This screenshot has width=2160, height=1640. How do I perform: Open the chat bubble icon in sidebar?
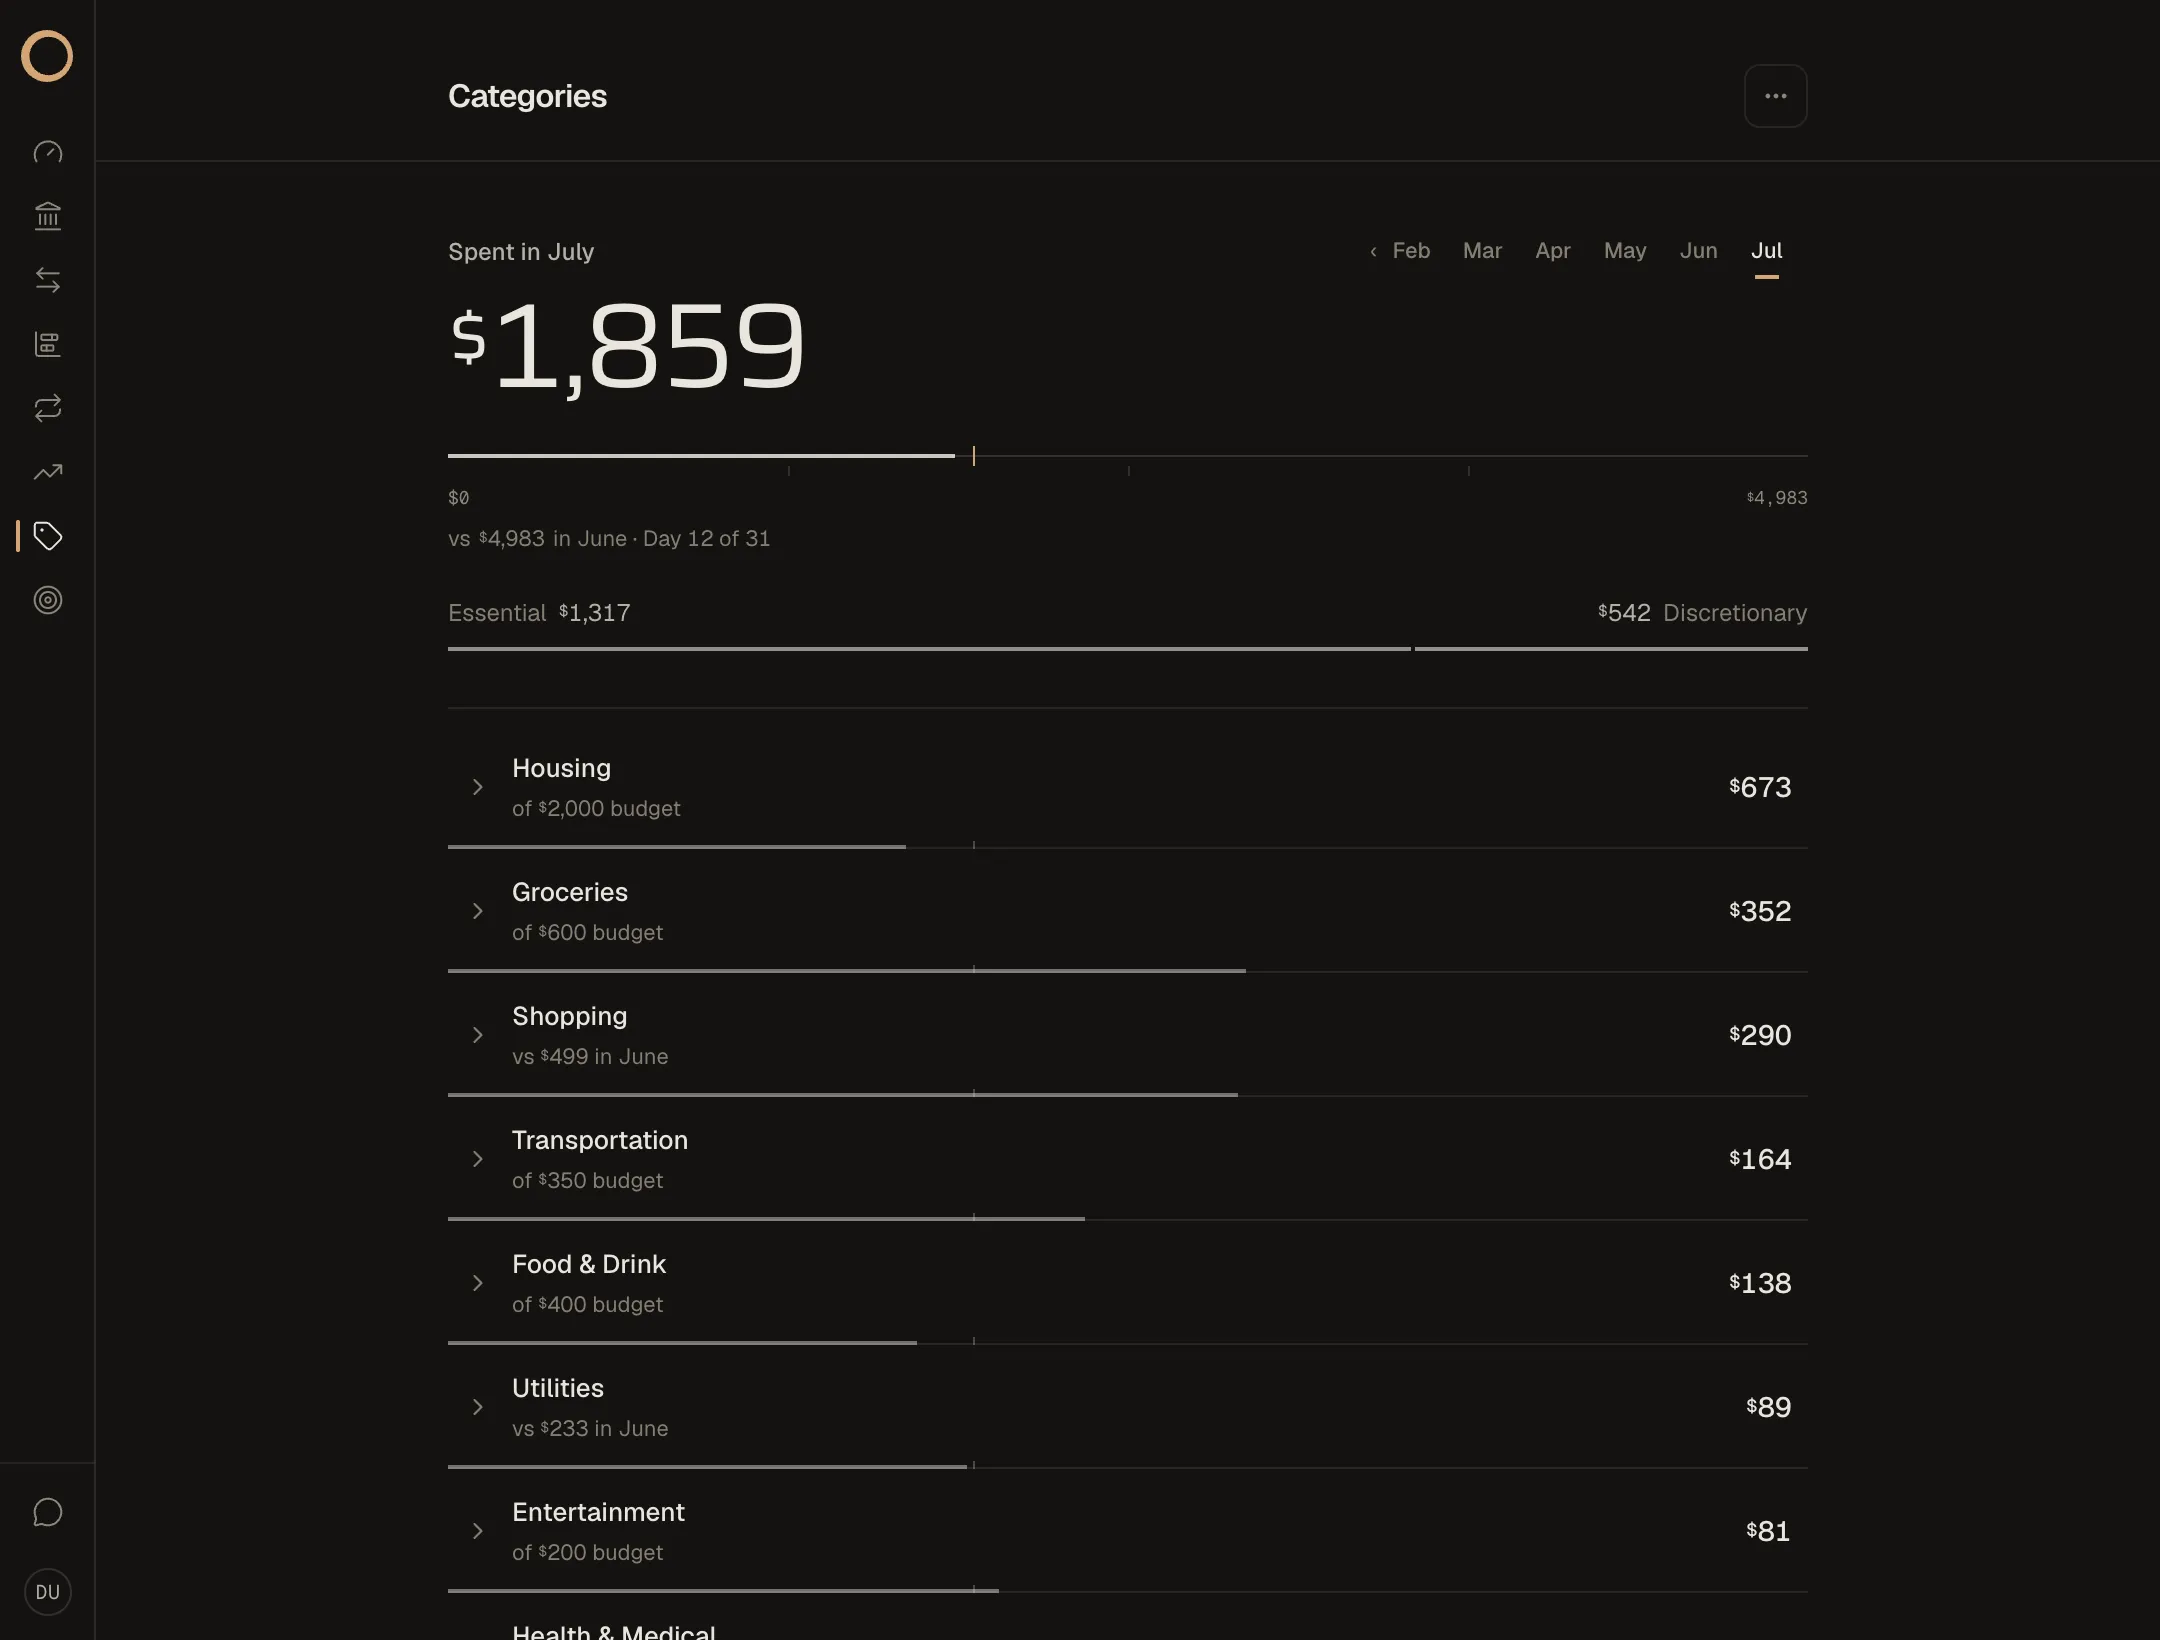[48, 1512]
